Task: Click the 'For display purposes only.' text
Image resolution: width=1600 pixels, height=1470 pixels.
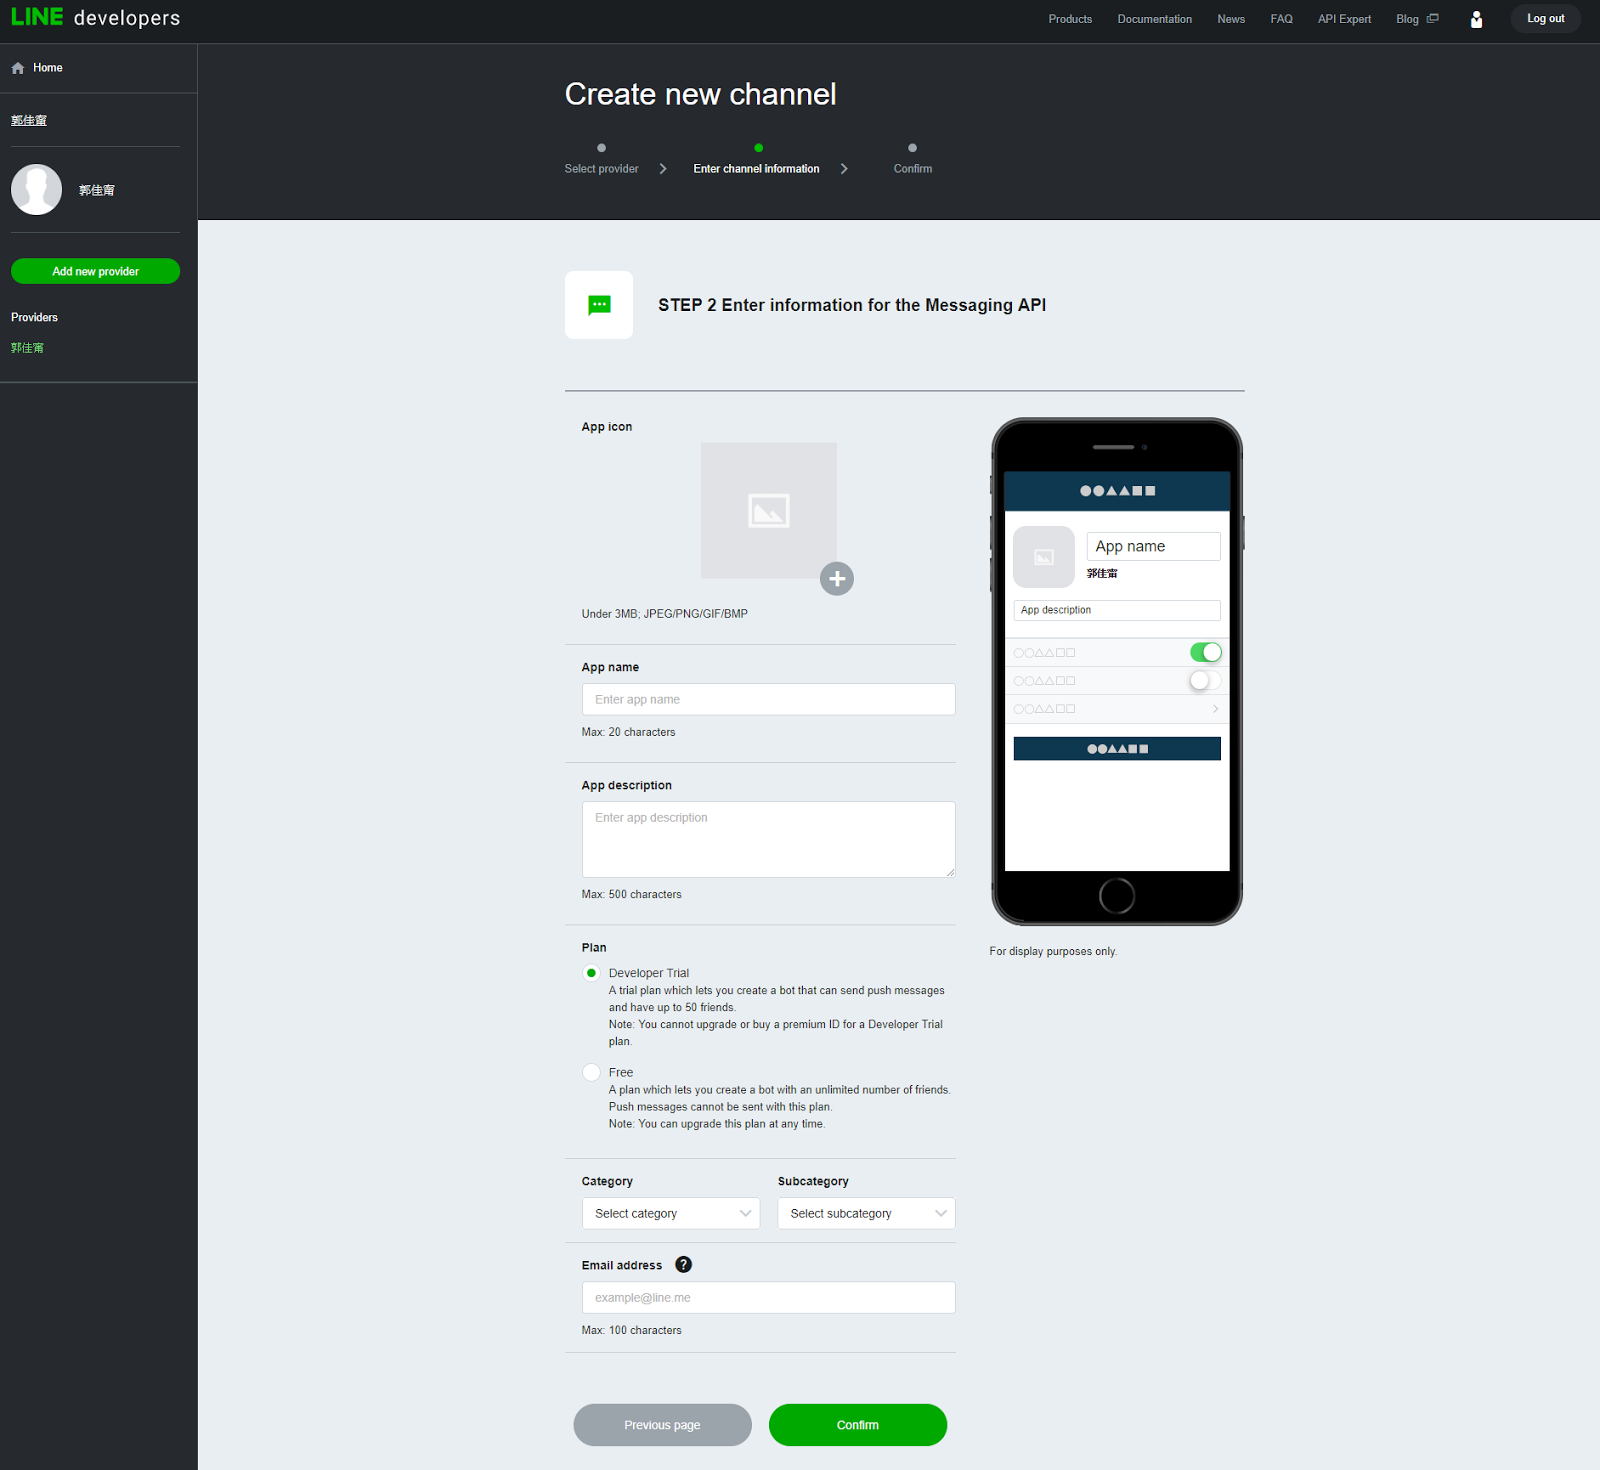Action: pos(1053,951)
